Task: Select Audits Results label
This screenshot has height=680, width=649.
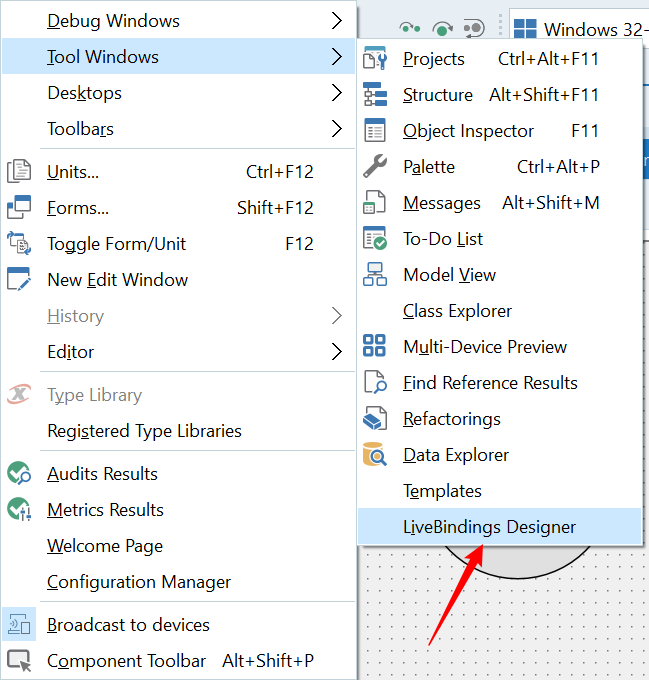Action: pyautogui.click(x=102, y=474)
